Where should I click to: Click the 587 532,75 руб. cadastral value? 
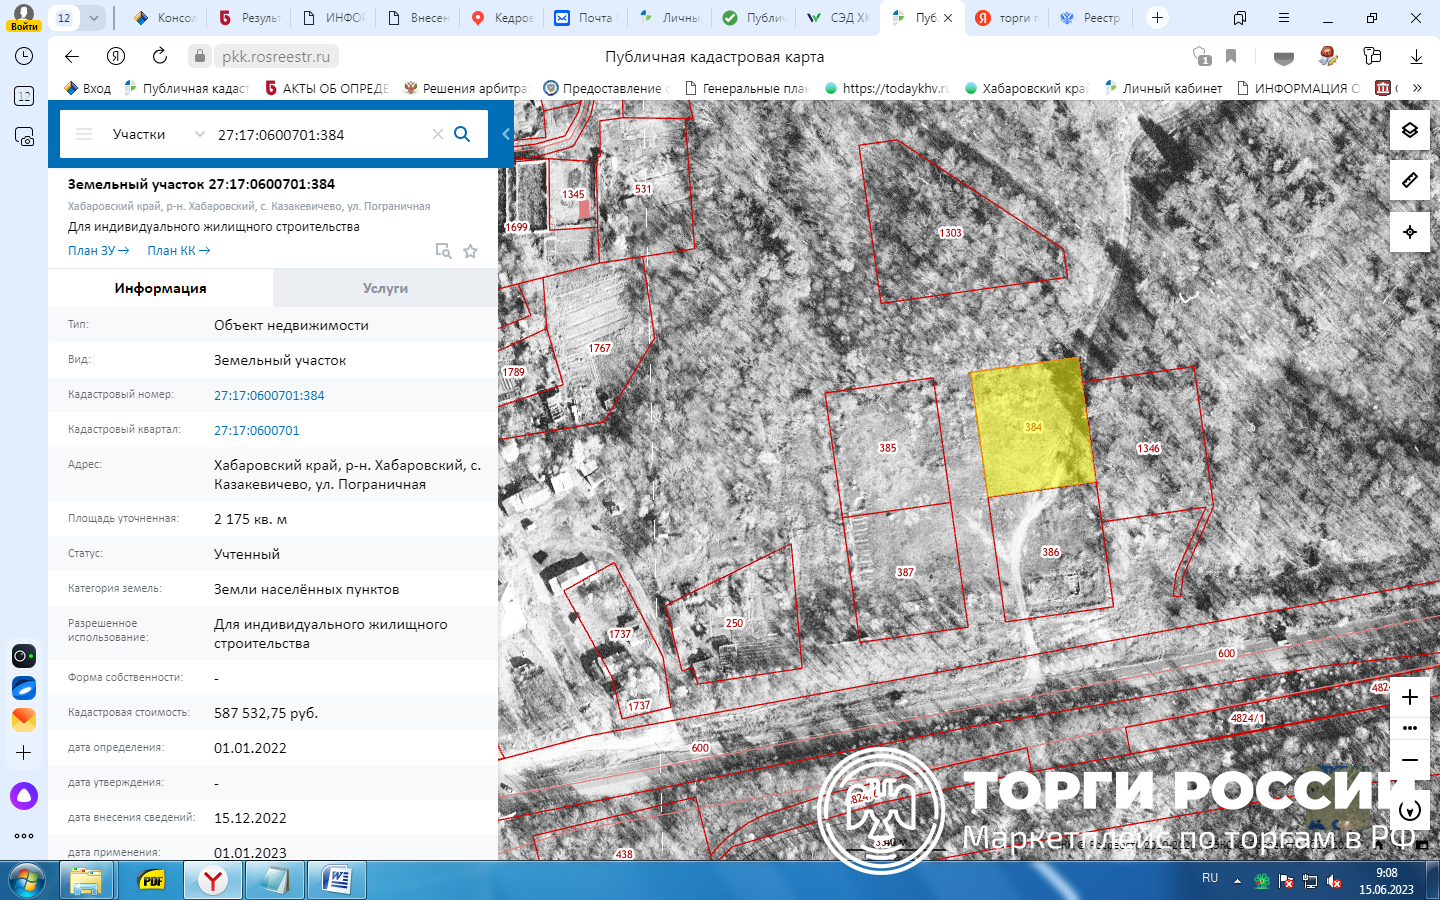(266, 713)
